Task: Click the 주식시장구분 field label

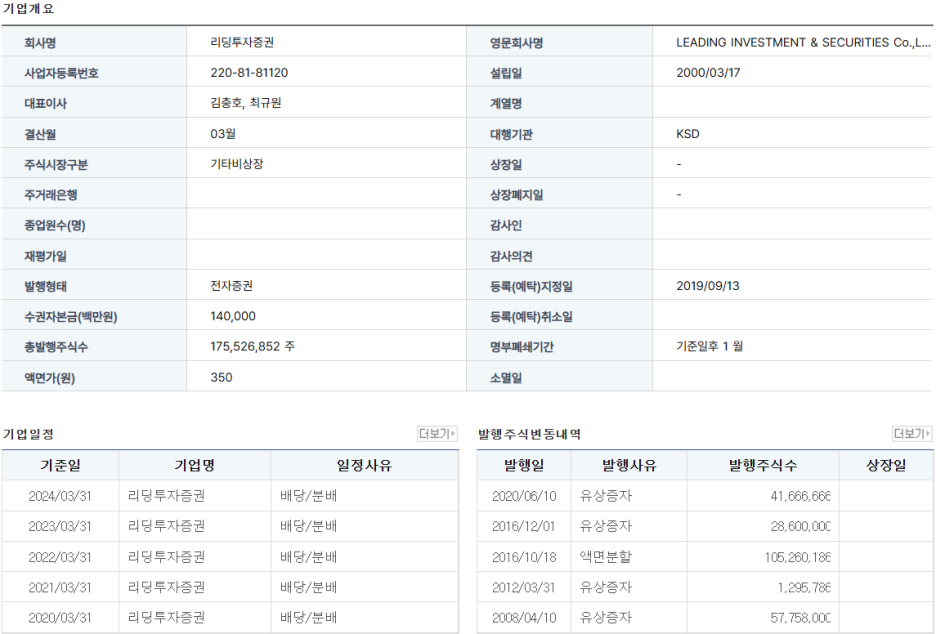Action: tap(56, 165)
